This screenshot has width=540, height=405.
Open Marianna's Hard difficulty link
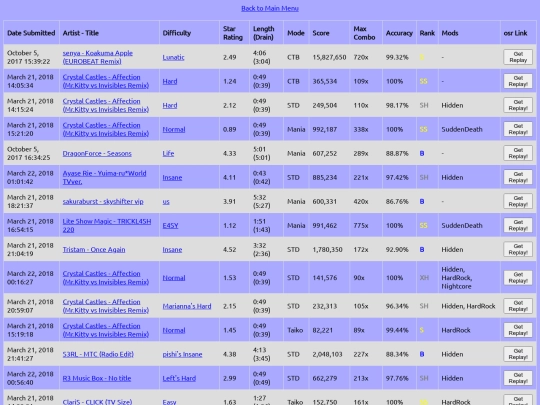187,306
